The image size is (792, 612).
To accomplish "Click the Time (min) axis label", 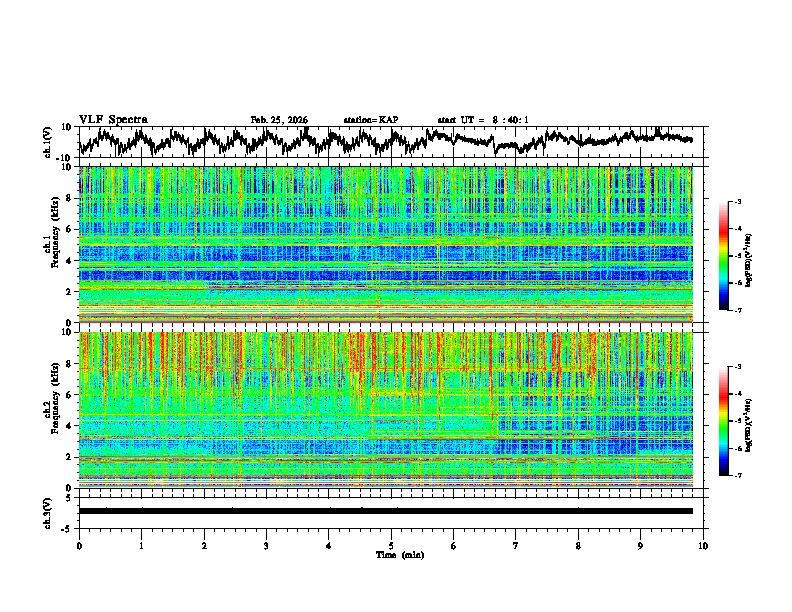I will [400, 555].
